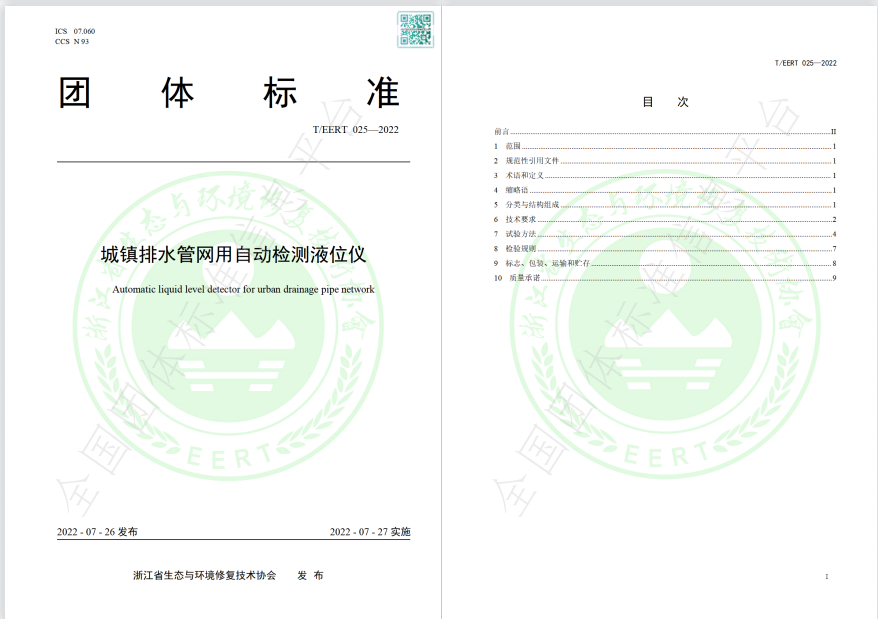Click the English title Automatic liquid level detector
Screen dimensions: 878x619
(244, 289)
